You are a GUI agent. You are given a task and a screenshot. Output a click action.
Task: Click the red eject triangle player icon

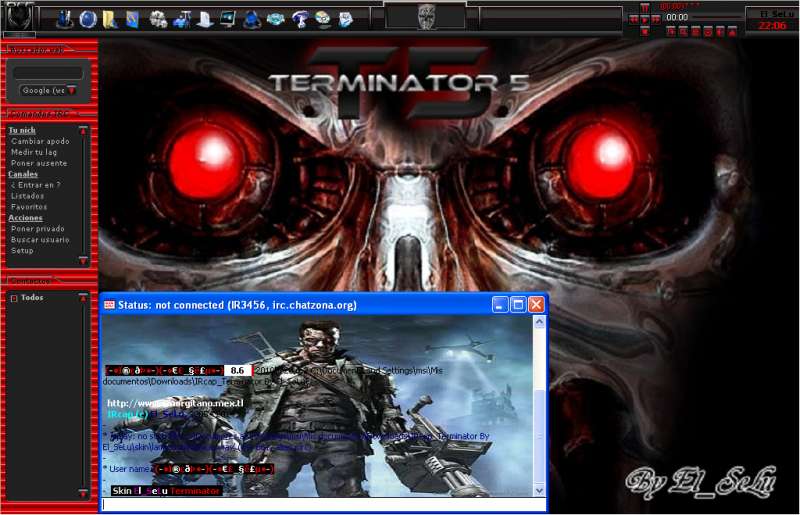point(732,32)
